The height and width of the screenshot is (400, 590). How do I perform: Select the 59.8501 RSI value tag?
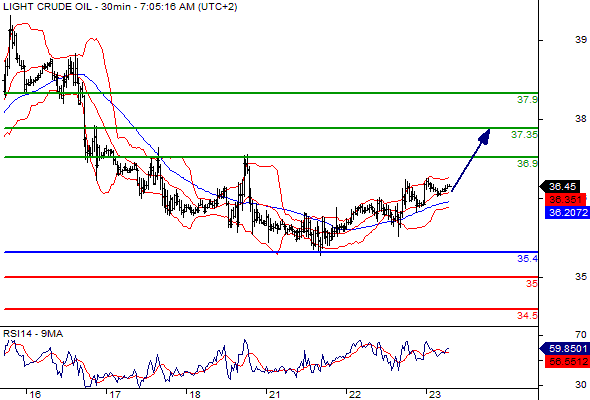(564, 348)
